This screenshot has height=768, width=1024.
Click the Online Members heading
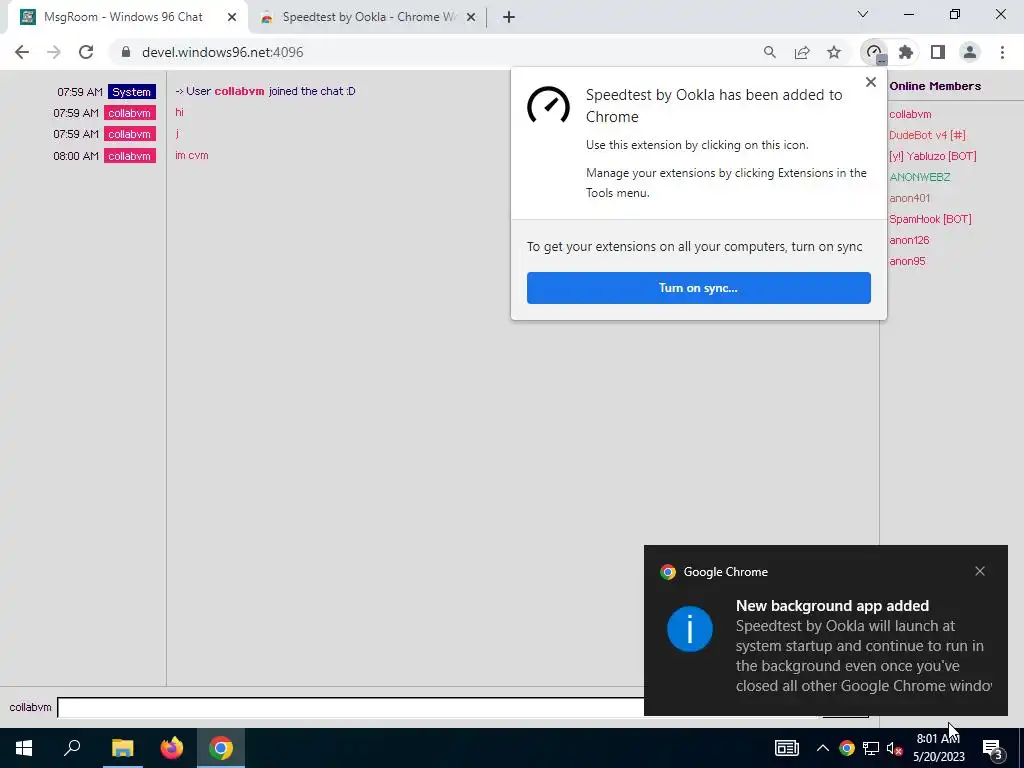point(935,86)
